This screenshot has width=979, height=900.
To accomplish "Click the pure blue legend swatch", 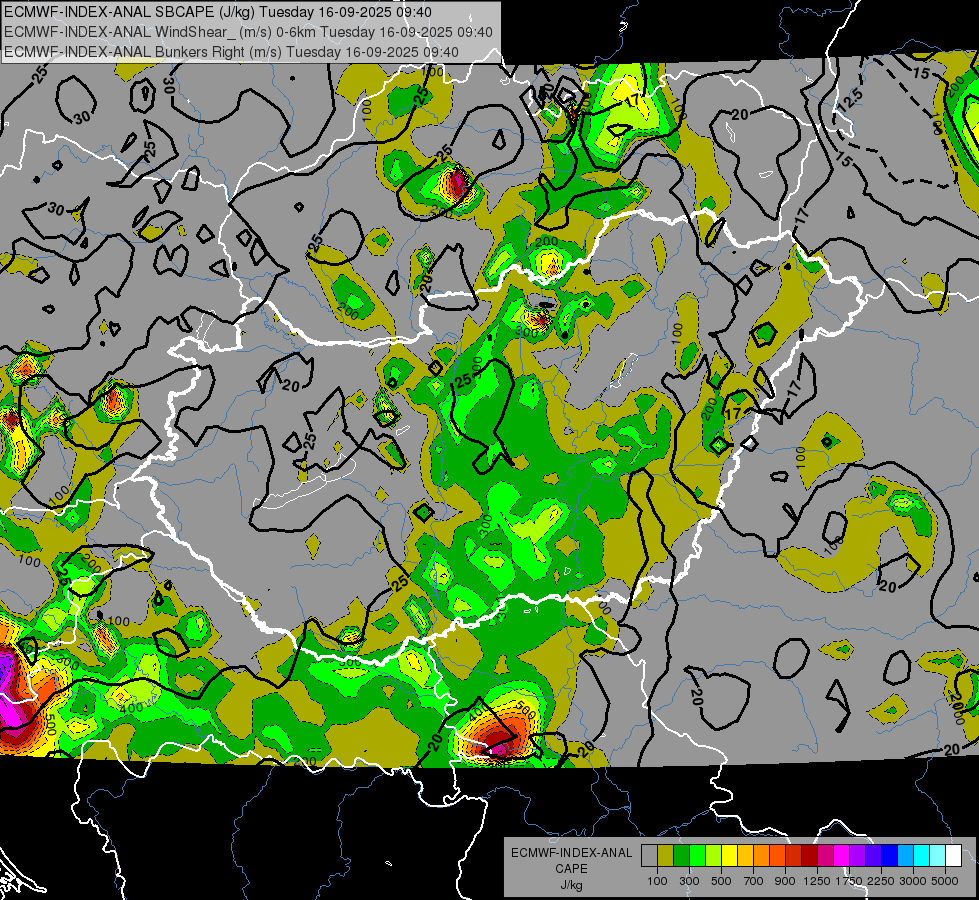I will tap(890, 855).
